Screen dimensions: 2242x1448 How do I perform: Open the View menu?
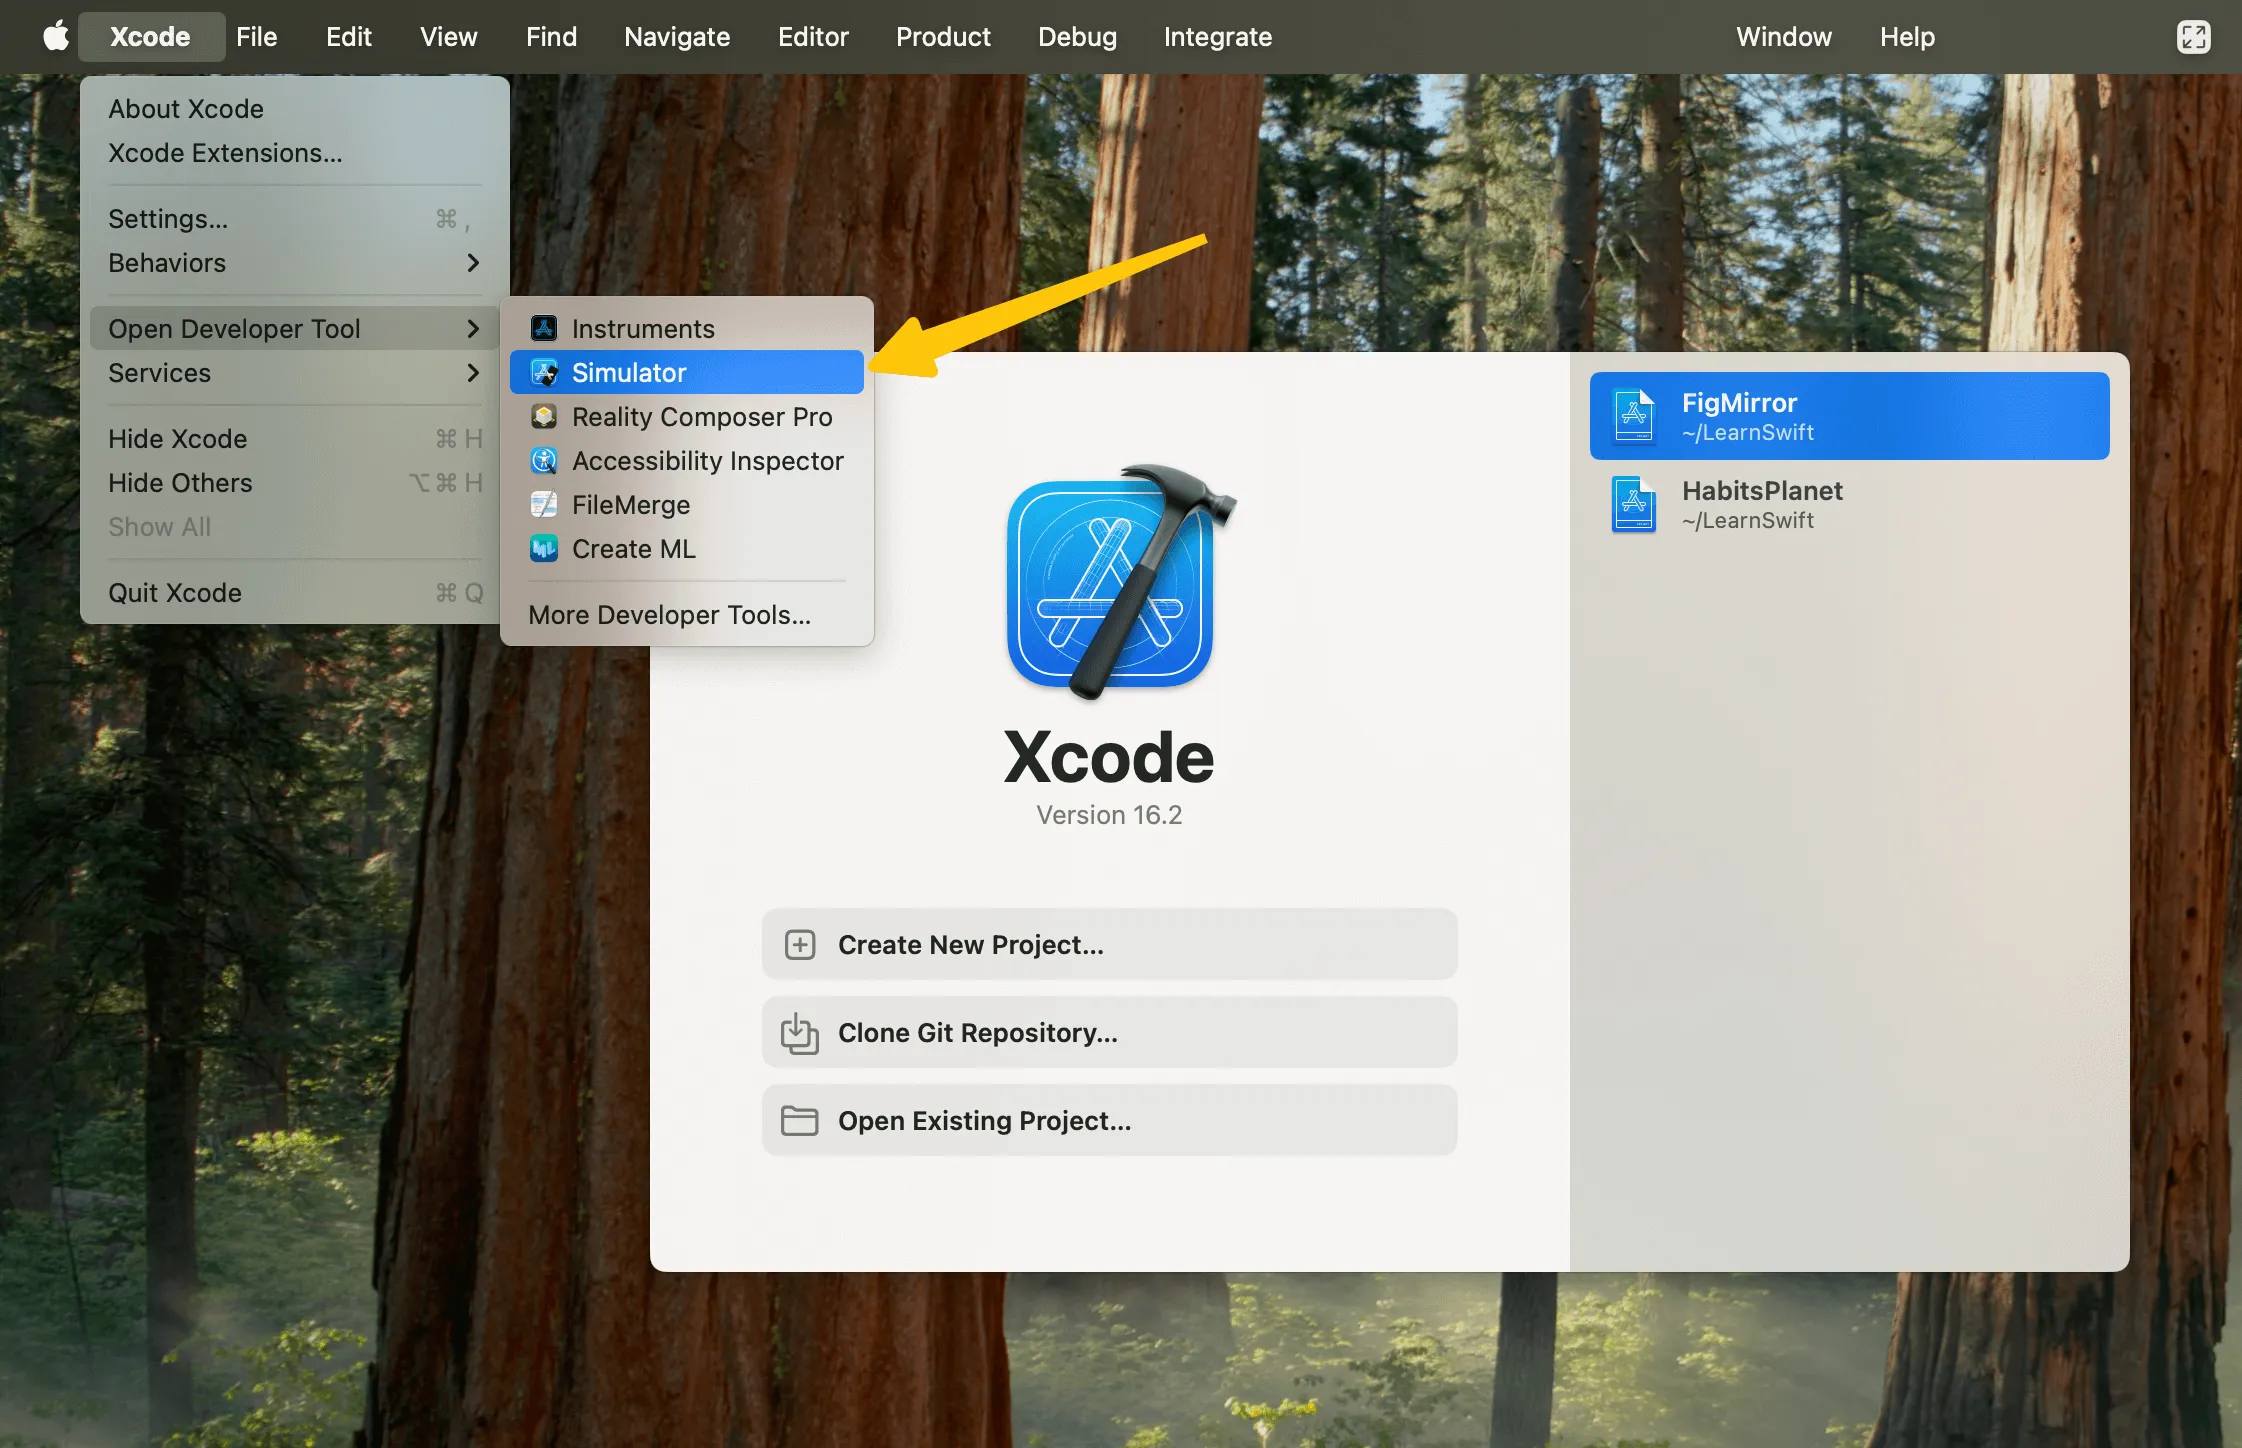(x=448, y=37)
